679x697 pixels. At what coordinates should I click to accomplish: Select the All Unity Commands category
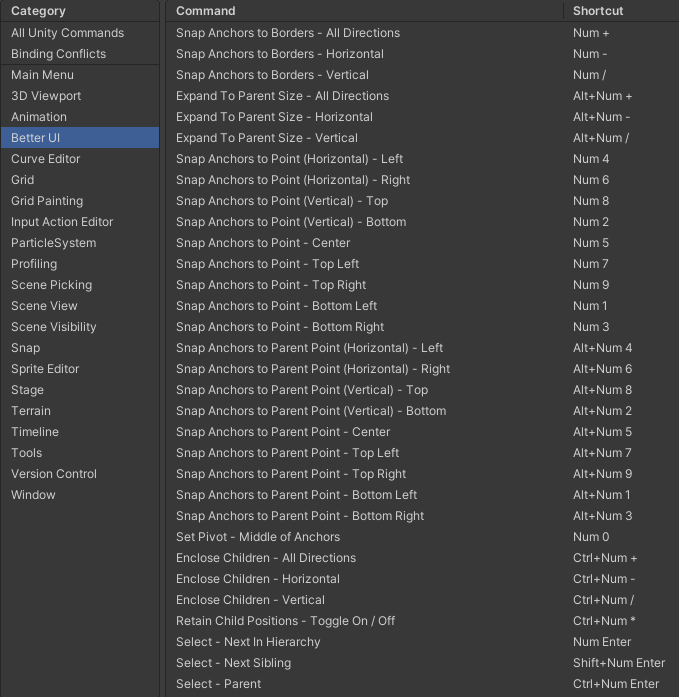tap(67, 33)
